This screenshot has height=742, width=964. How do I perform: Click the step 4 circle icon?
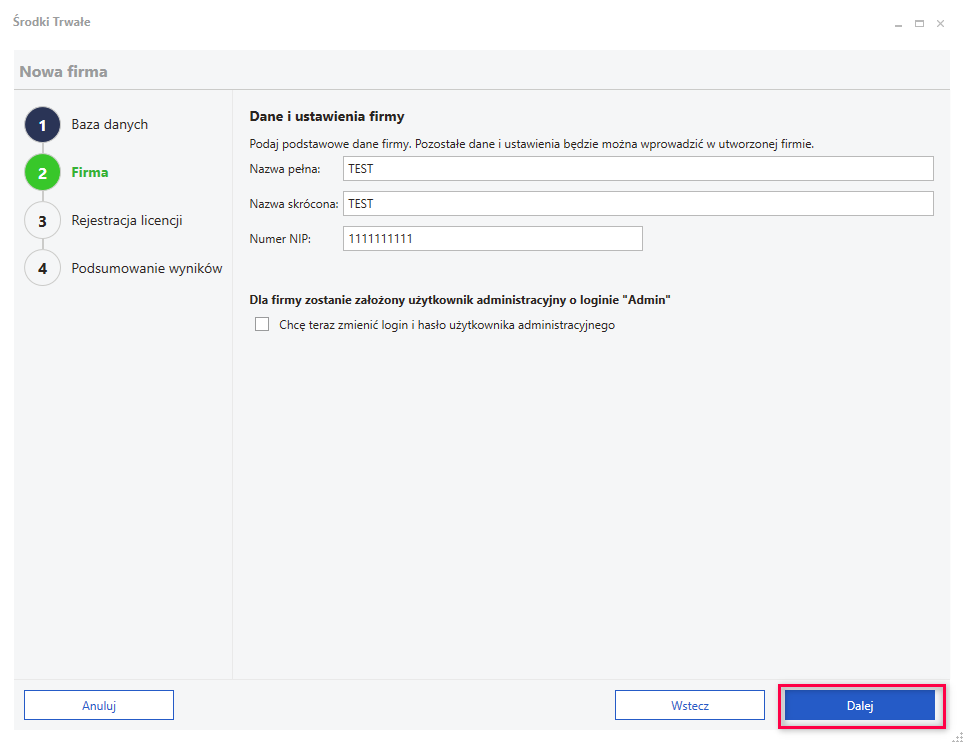click(42, 269)
